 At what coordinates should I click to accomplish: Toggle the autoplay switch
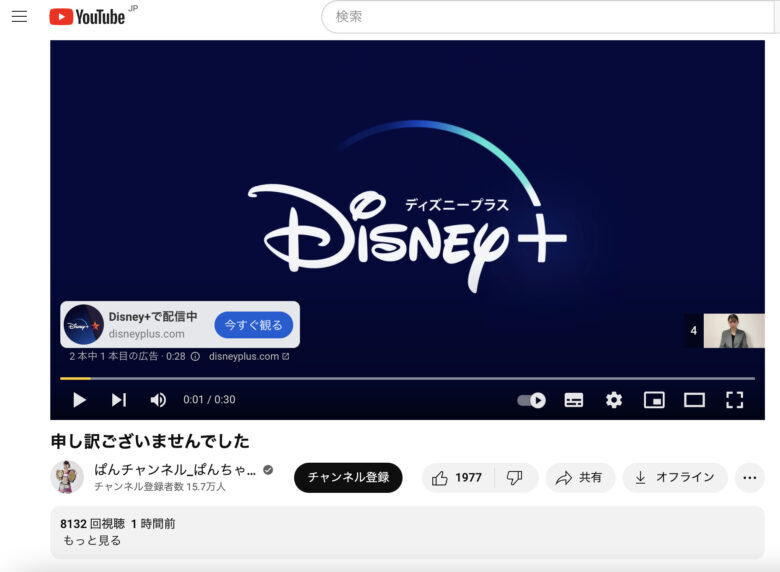pos(531,400)
